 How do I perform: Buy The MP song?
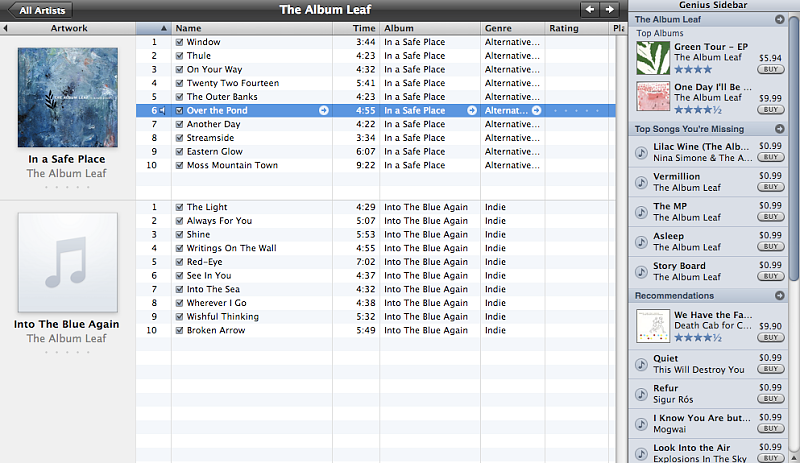click(x=770, y=216)
